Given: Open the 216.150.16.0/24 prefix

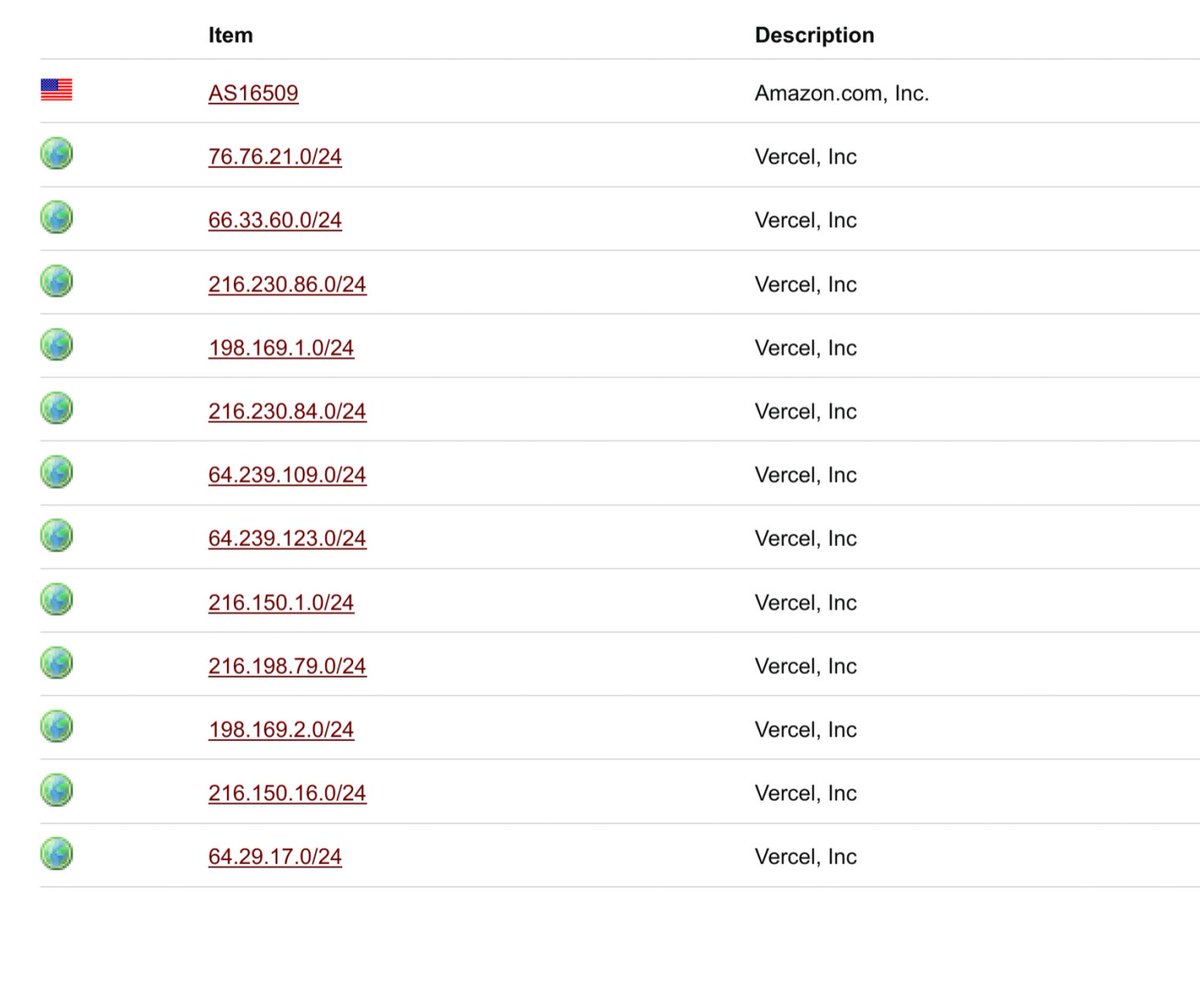Looking at the screenshot, I should tap(287, 793).
